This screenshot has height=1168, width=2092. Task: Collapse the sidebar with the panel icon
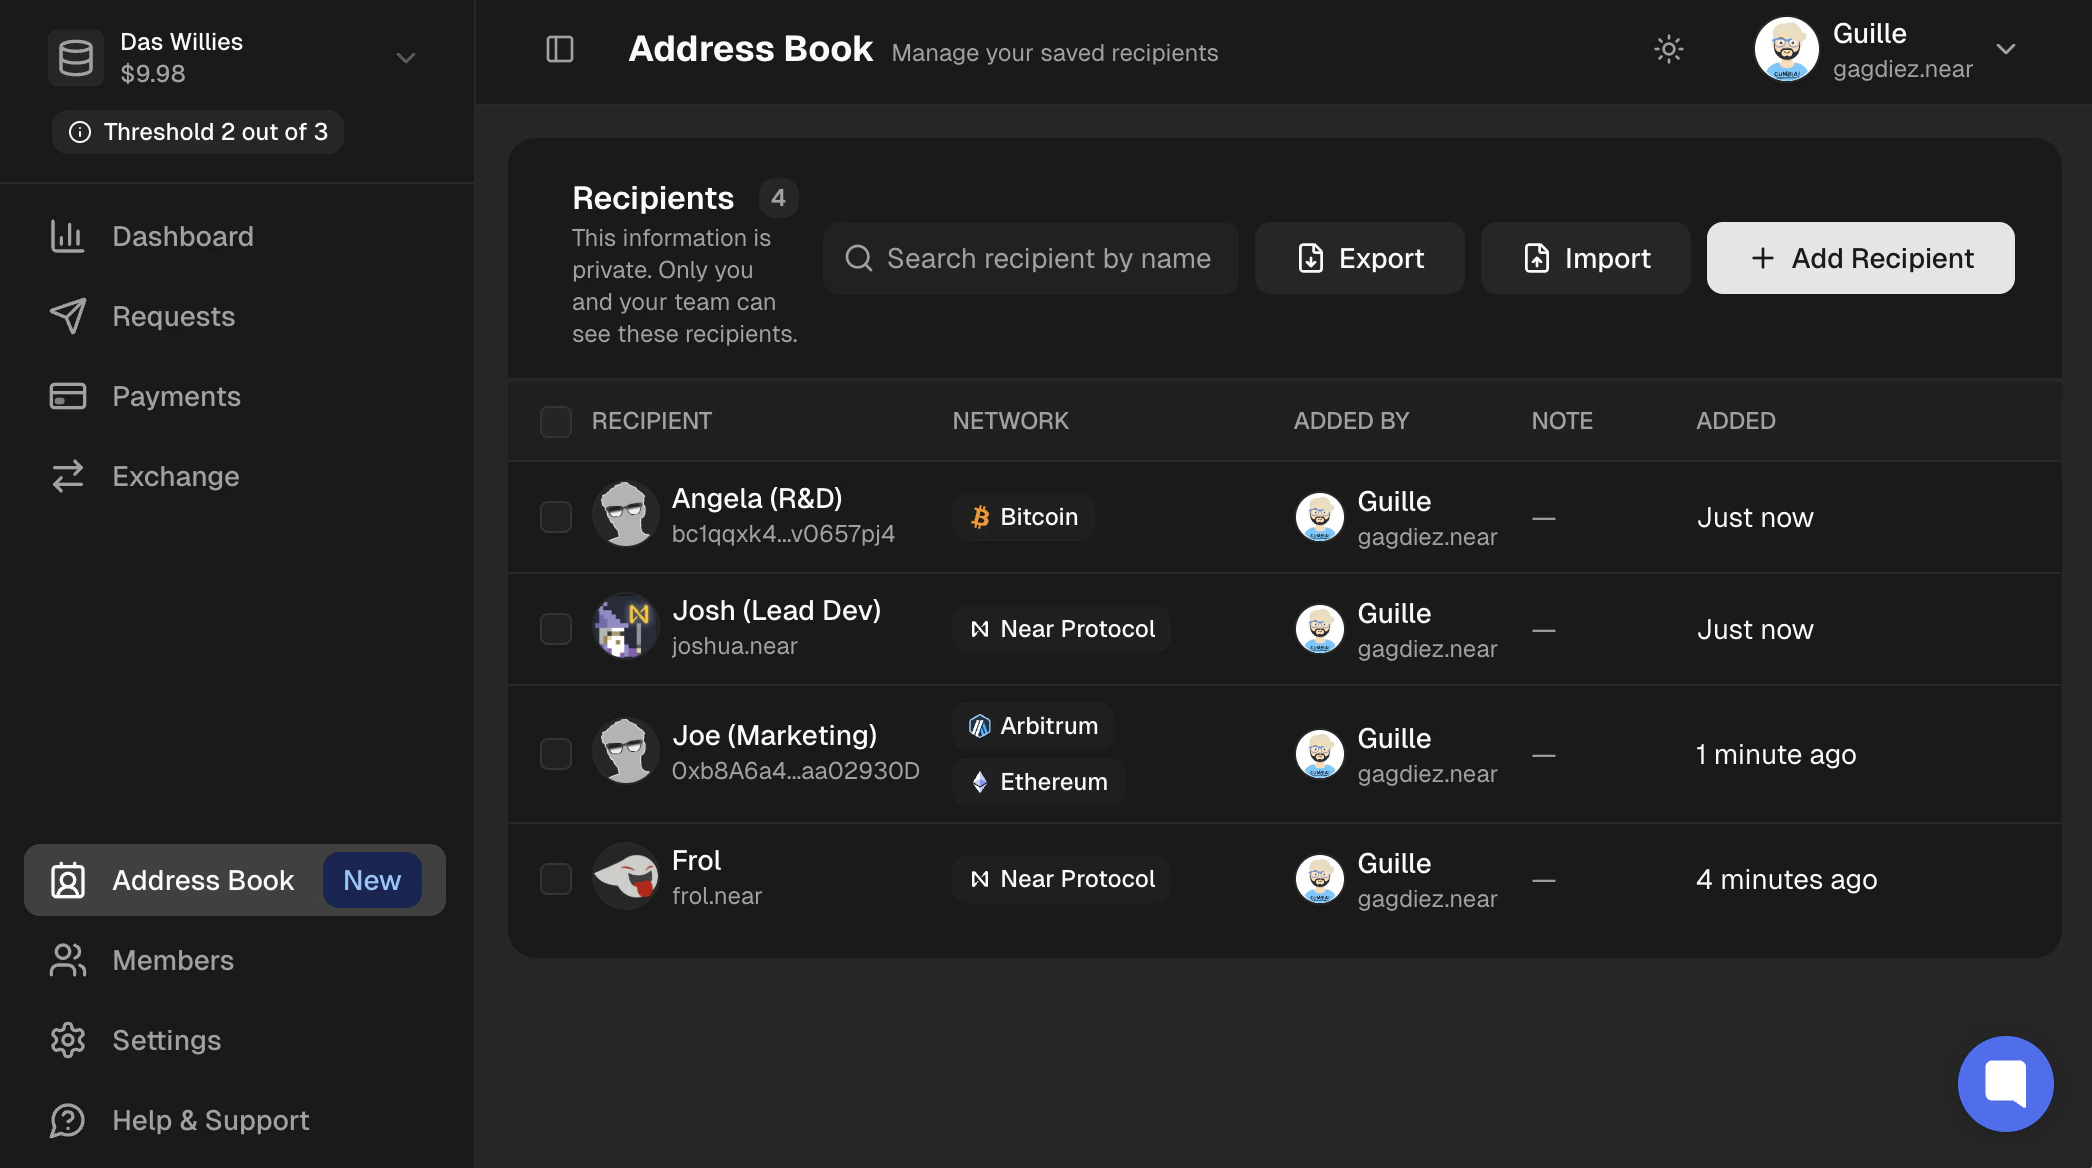pyautogui.click(x=559, y=49)
